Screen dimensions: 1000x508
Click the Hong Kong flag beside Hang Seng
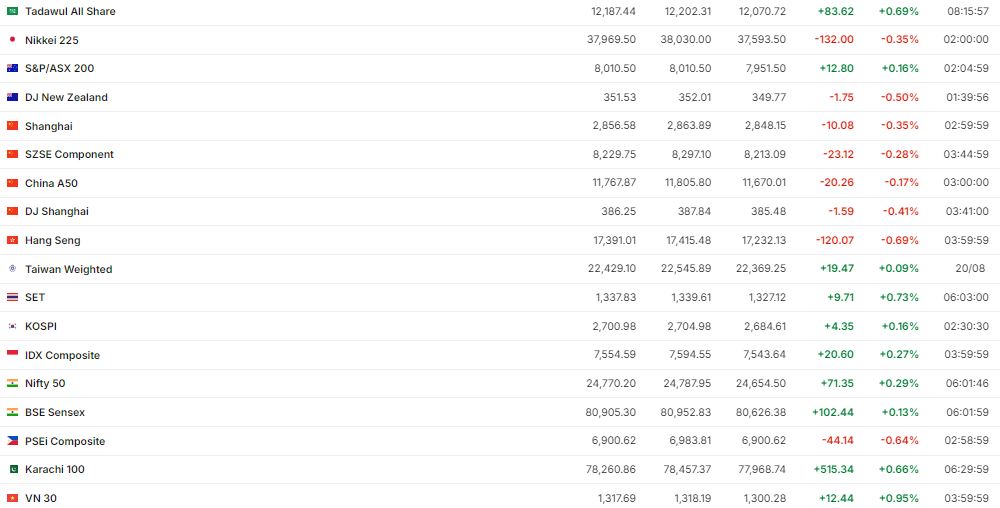tap(12, 240)
